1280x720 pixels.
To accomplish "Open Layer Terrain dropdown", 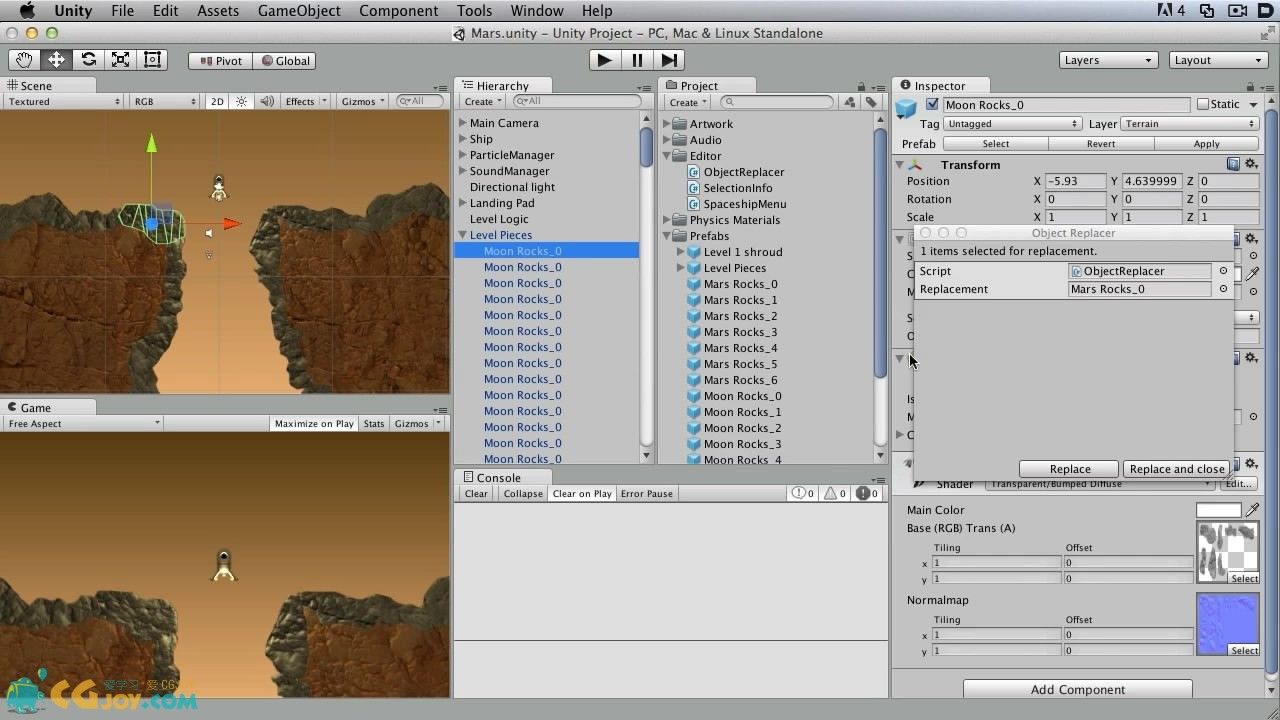I will click(1190, 124).
